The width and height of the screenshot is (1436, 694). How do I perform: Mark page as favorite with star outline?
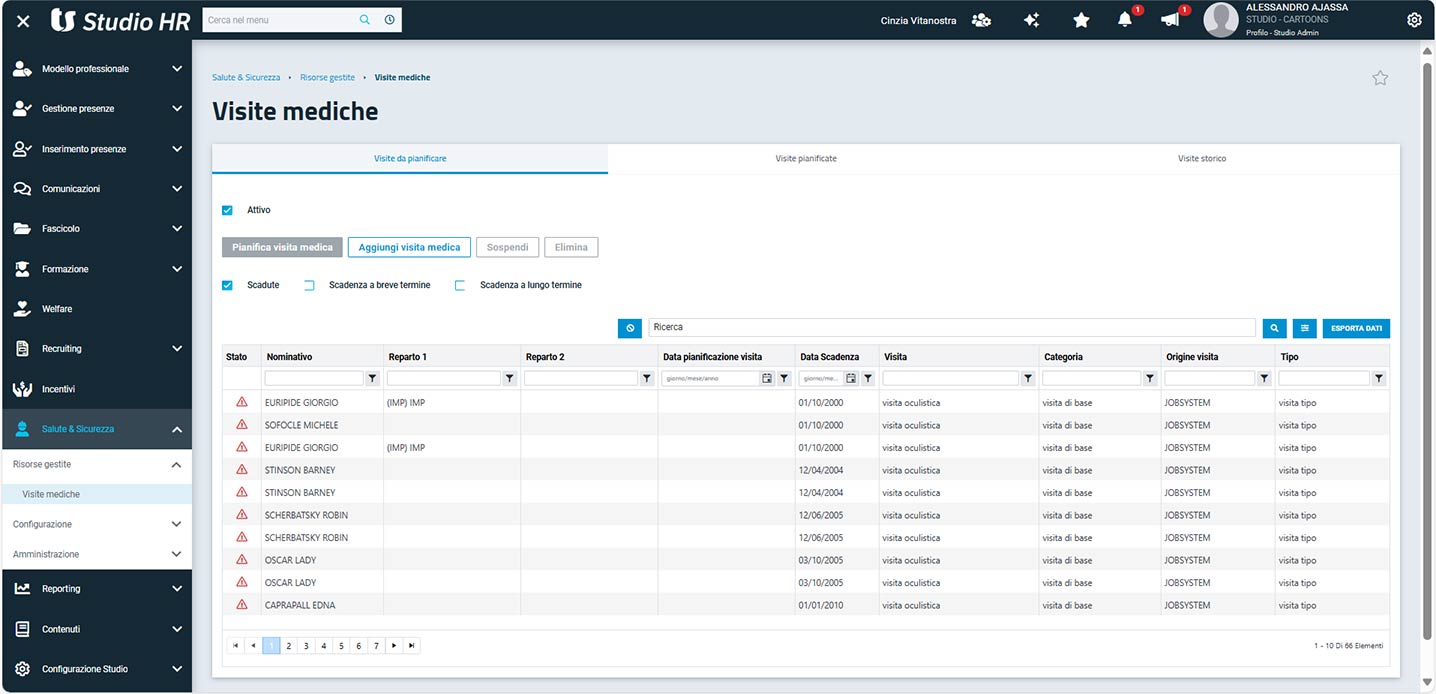coord(1380,78)
